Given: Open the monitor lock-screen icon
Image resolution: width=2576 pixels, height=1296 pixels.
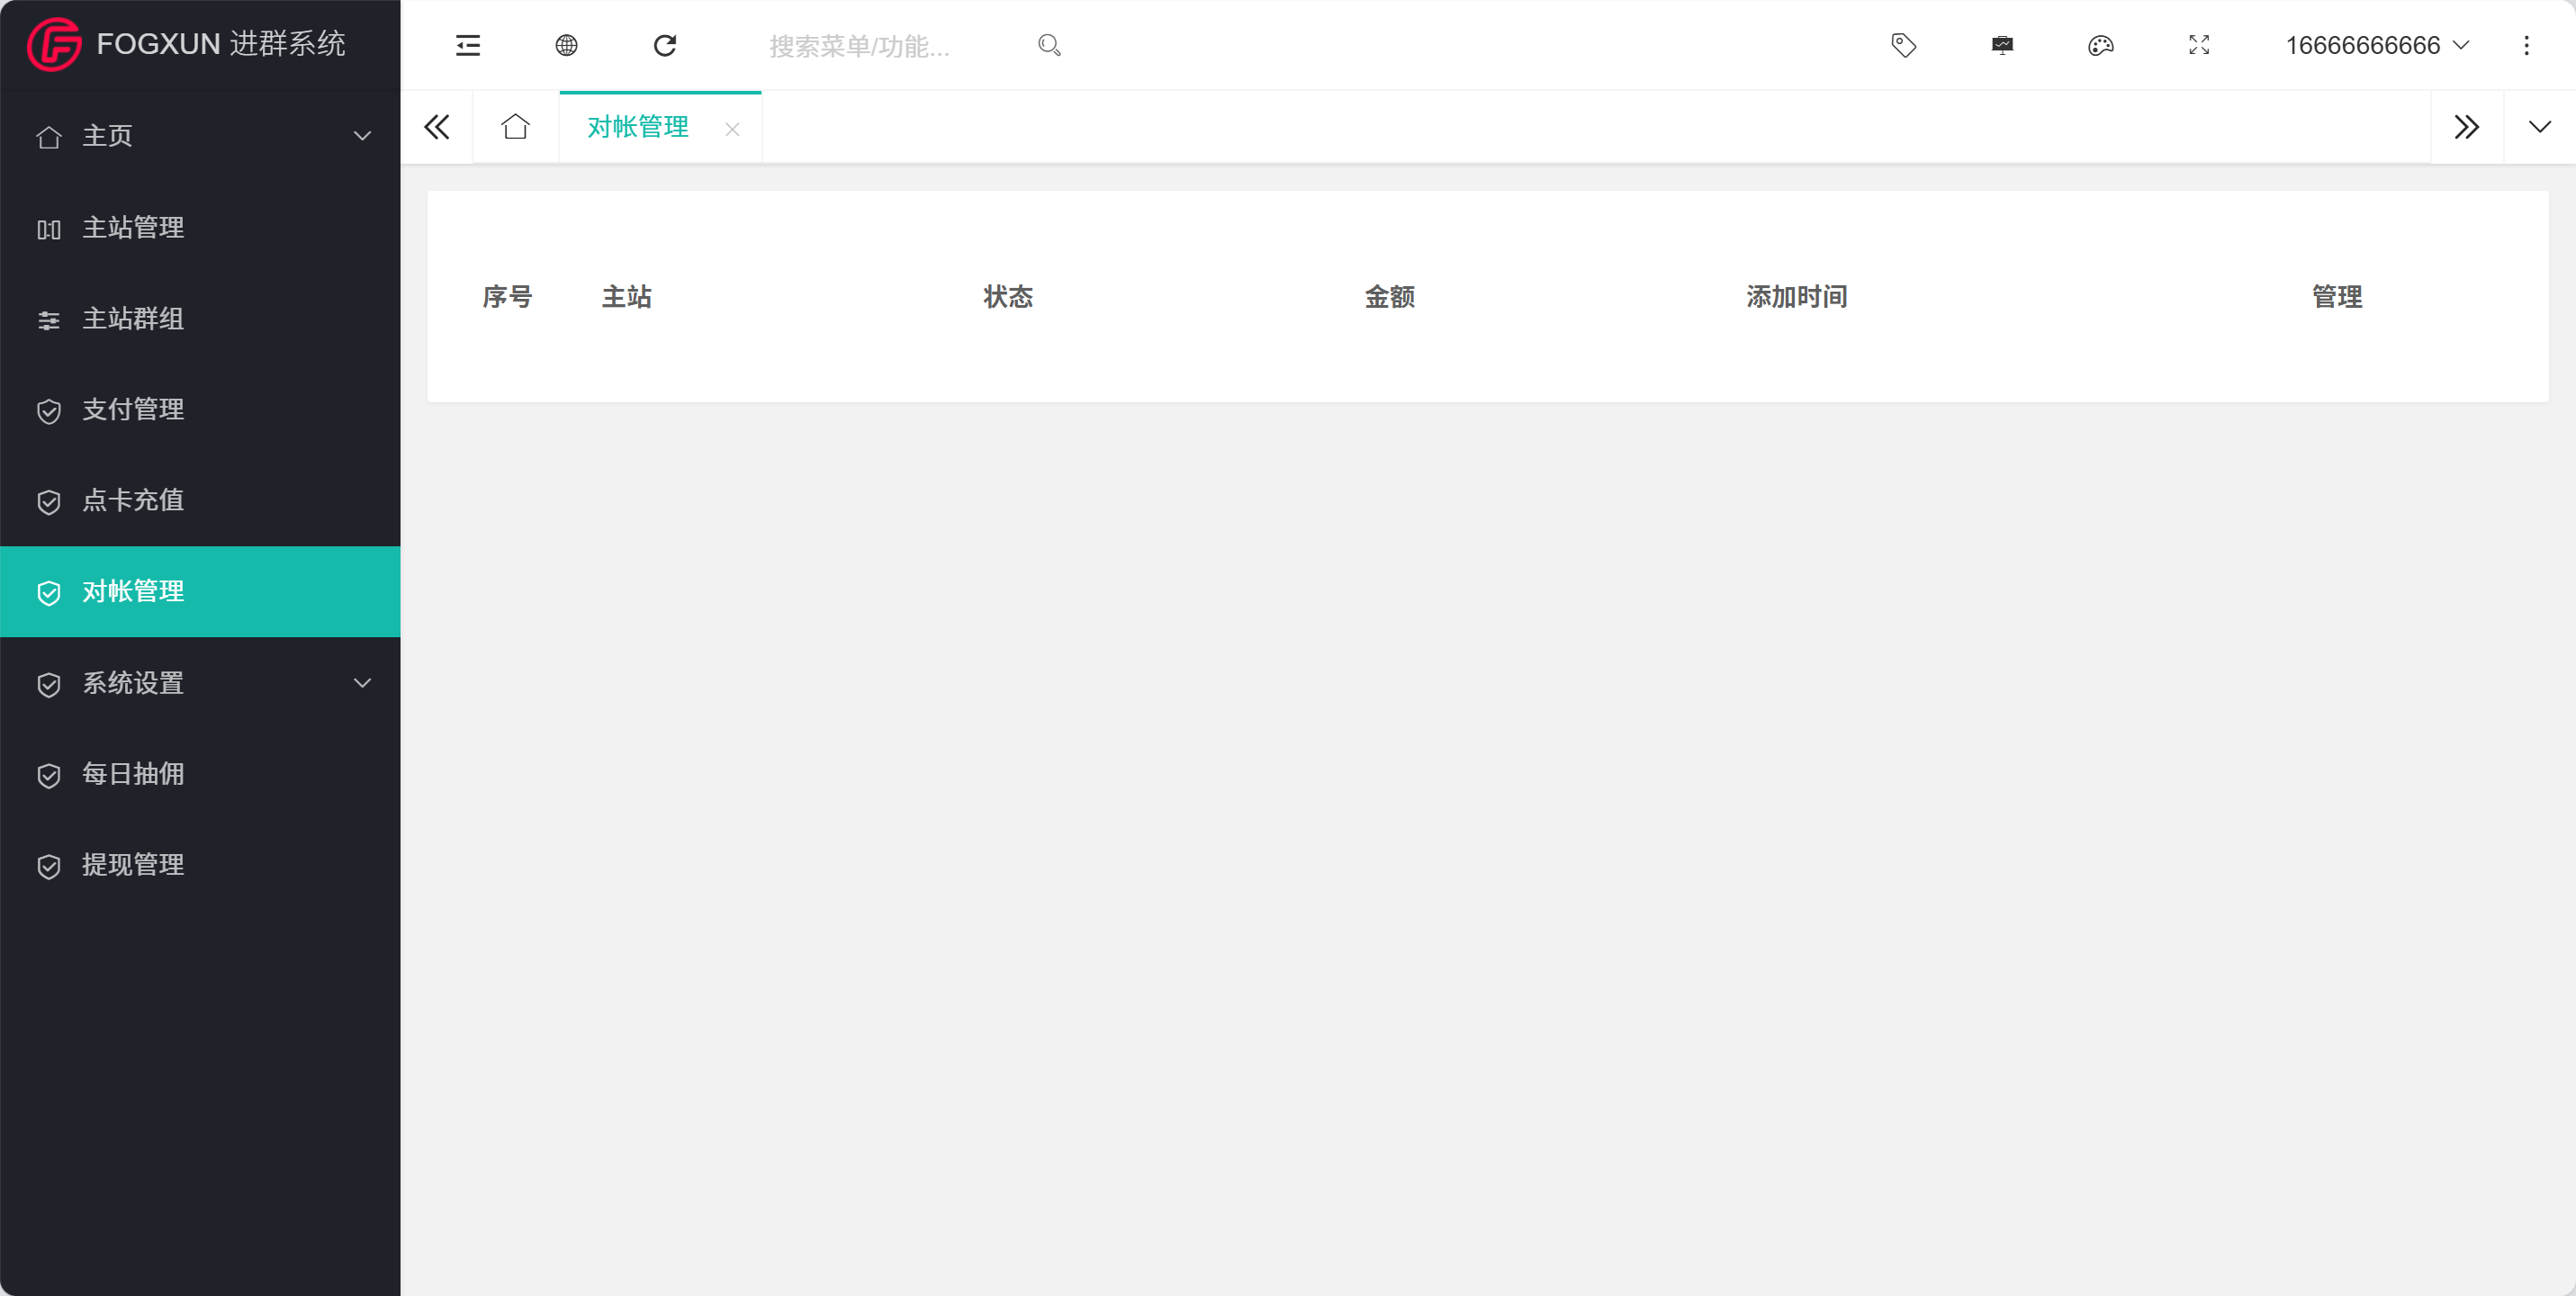Looking at the screenshot, I should pos(2002,45).
